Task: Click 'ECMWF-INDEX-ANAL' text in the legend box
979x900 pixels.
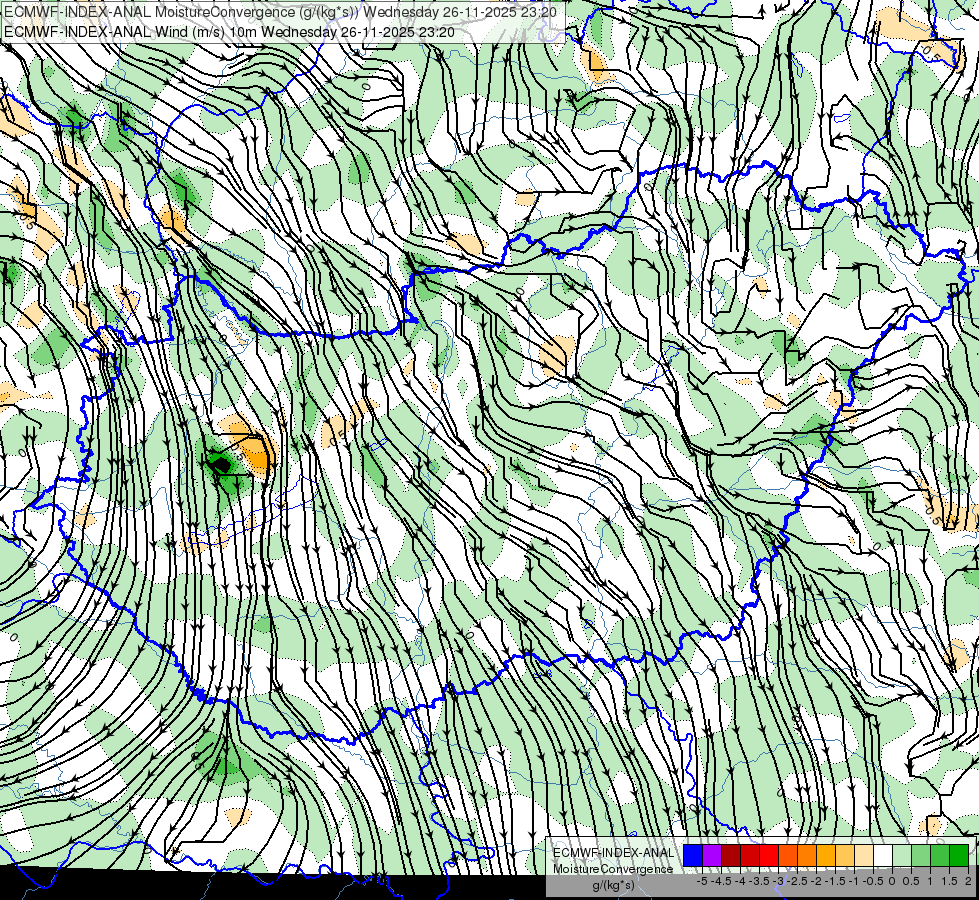Action: pyautogui.click(x=613, y=853)
